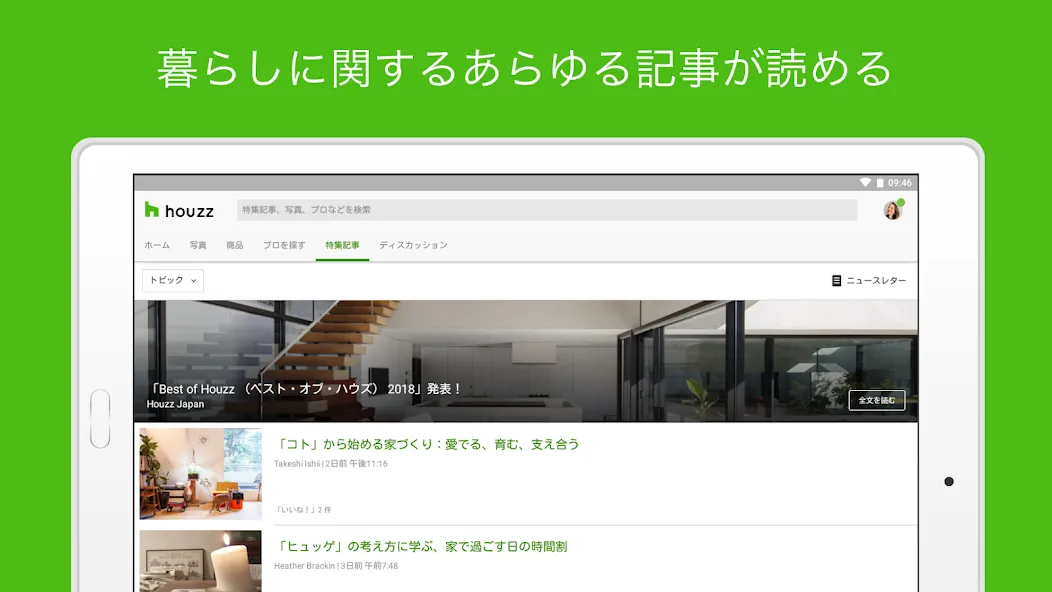This screenshot has height=592, width=1052.
Task: Select the 特集記事 tab
Action: [342, 245]
